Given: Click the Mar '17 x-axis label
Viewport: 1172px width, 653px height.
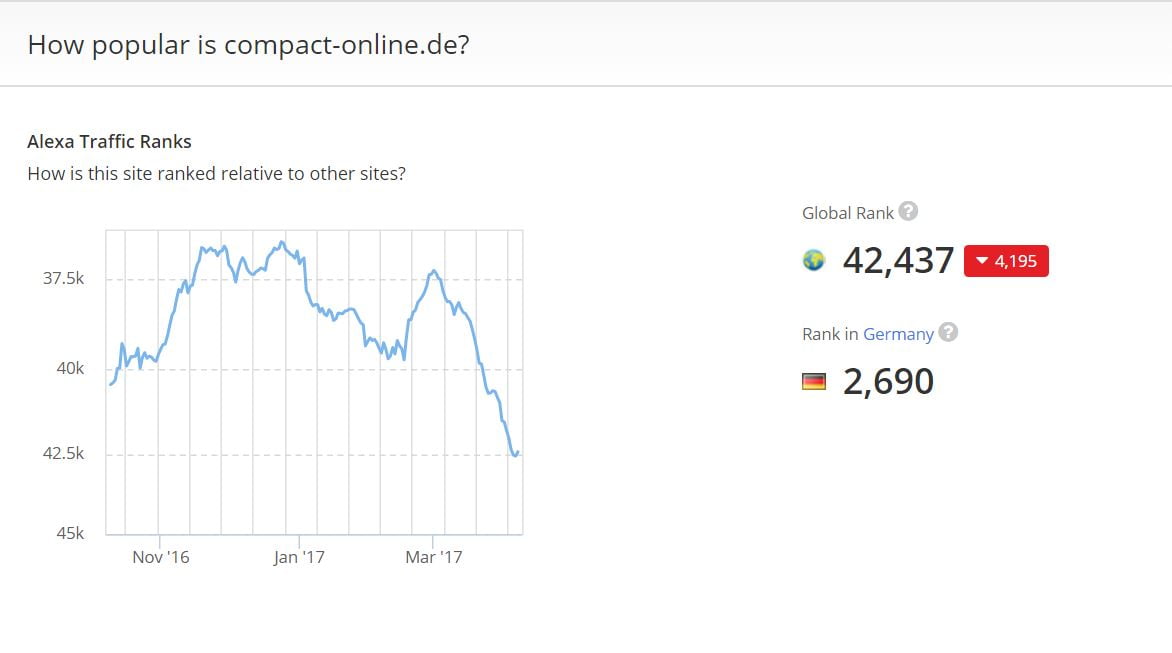Looking at the screenshot, I should [434, 557].
